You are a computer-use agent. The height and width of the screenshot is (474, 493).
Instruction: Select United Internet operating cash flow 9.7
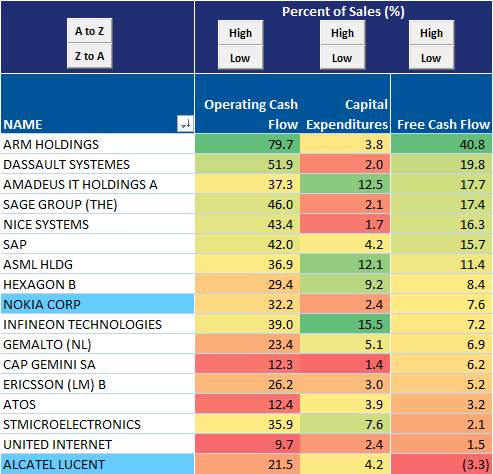247,444
